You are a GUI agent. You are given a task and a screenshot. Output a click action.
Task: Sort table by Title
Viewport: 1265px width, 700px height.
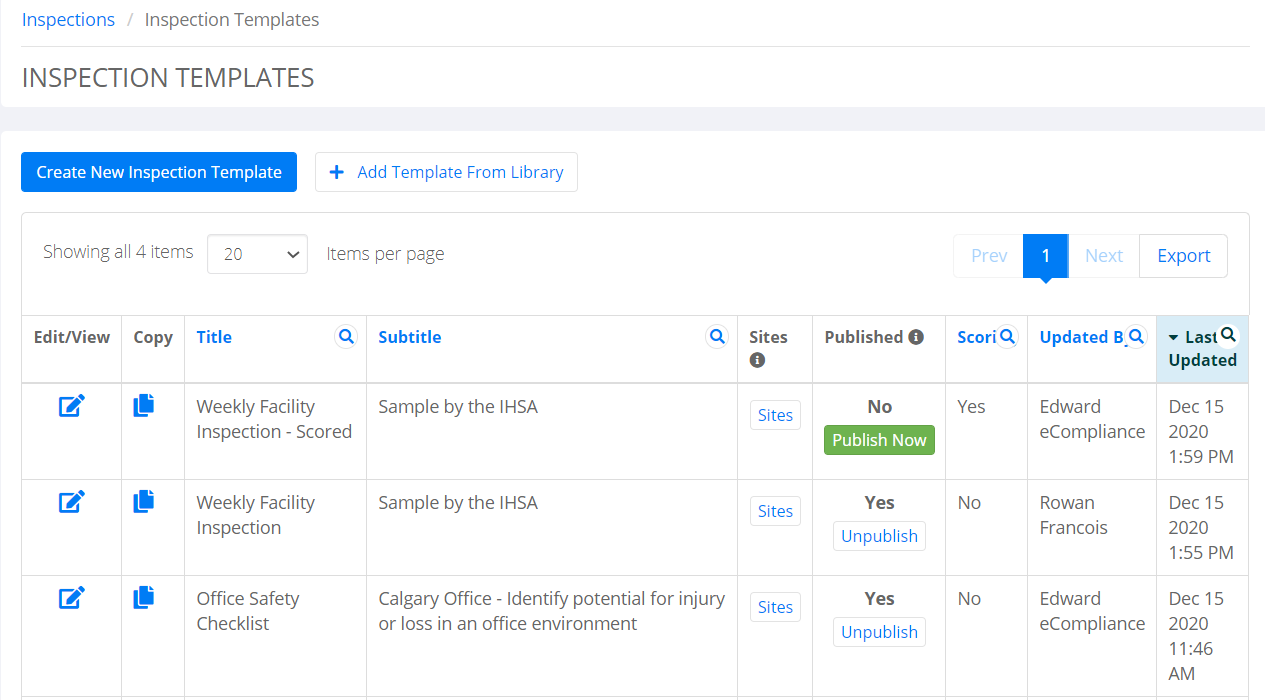(x=214, y=337)
